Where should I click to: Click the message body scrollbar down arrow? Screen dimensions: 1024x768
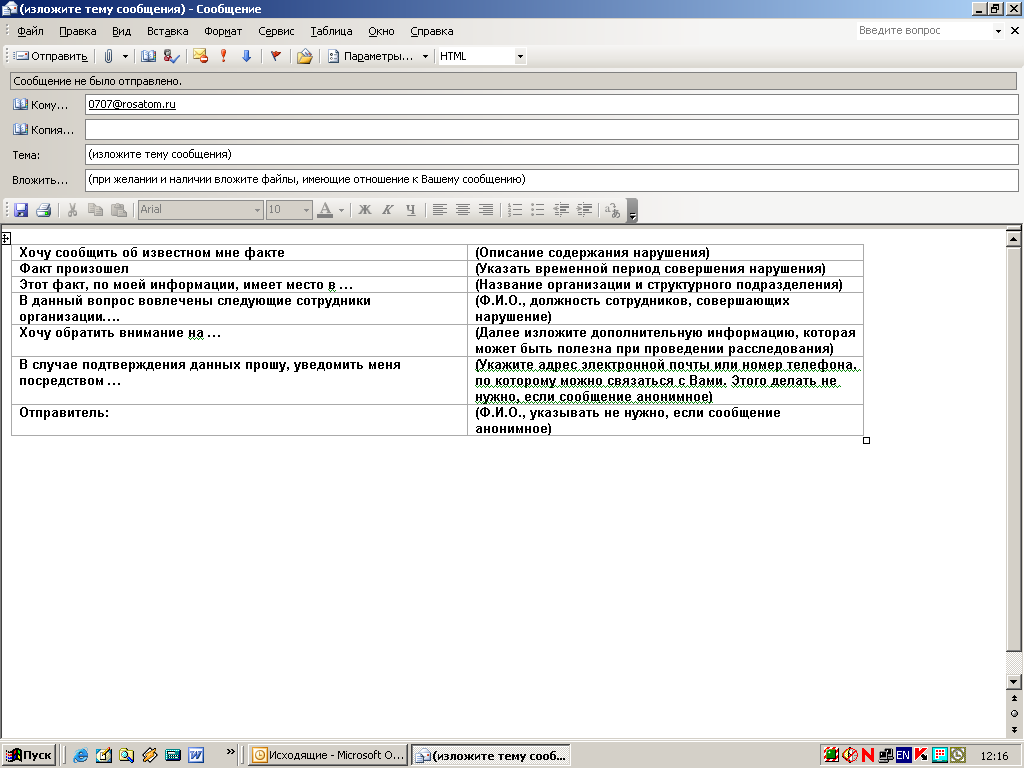click(1014, 682)
